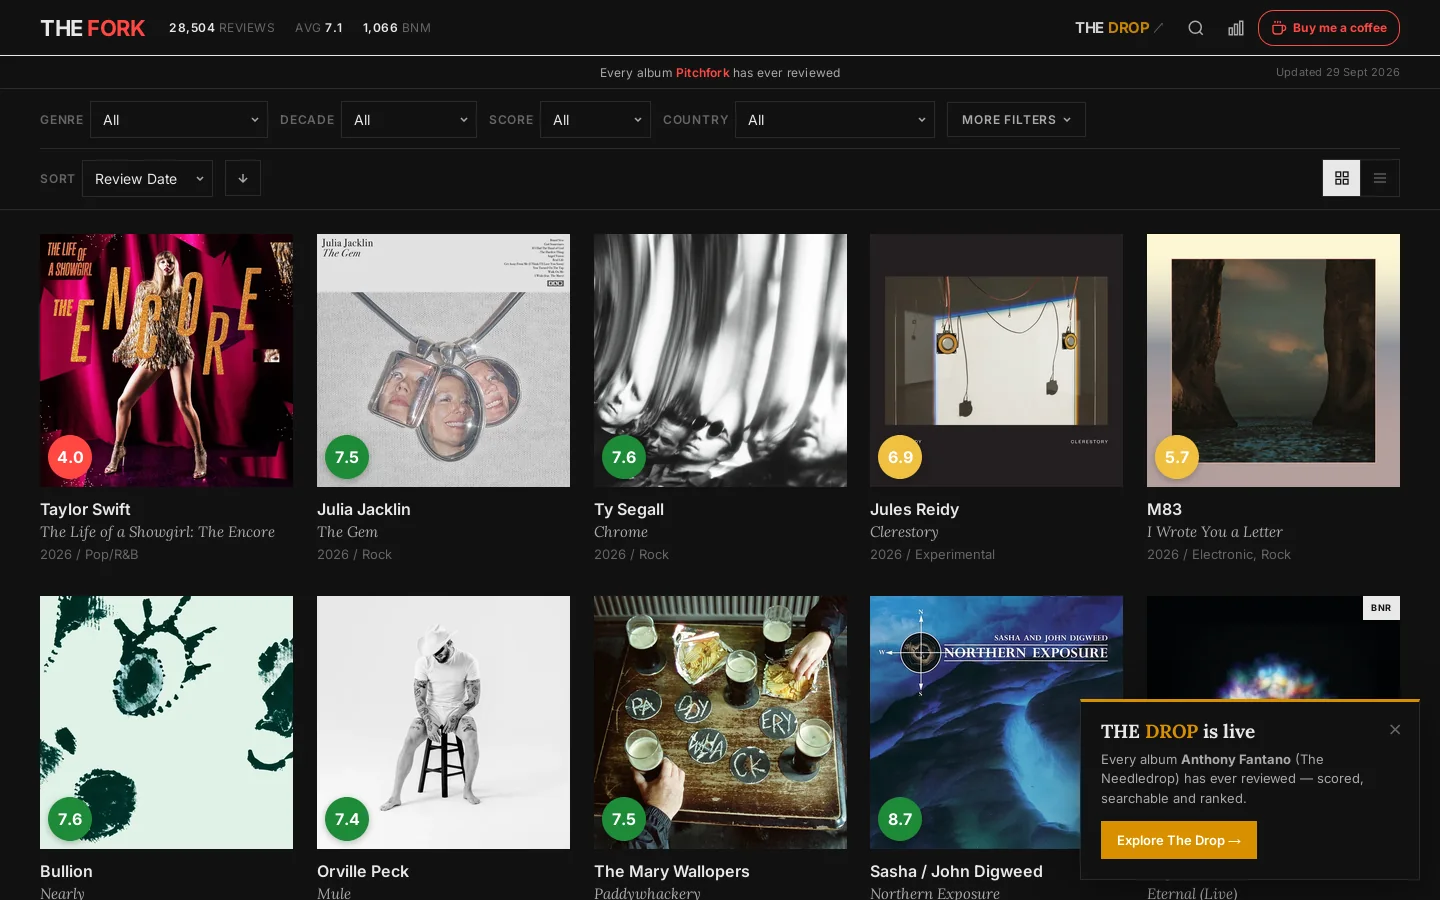Open Orville Peck Mule album cover
1440x900 pixels.
point(443,723)
